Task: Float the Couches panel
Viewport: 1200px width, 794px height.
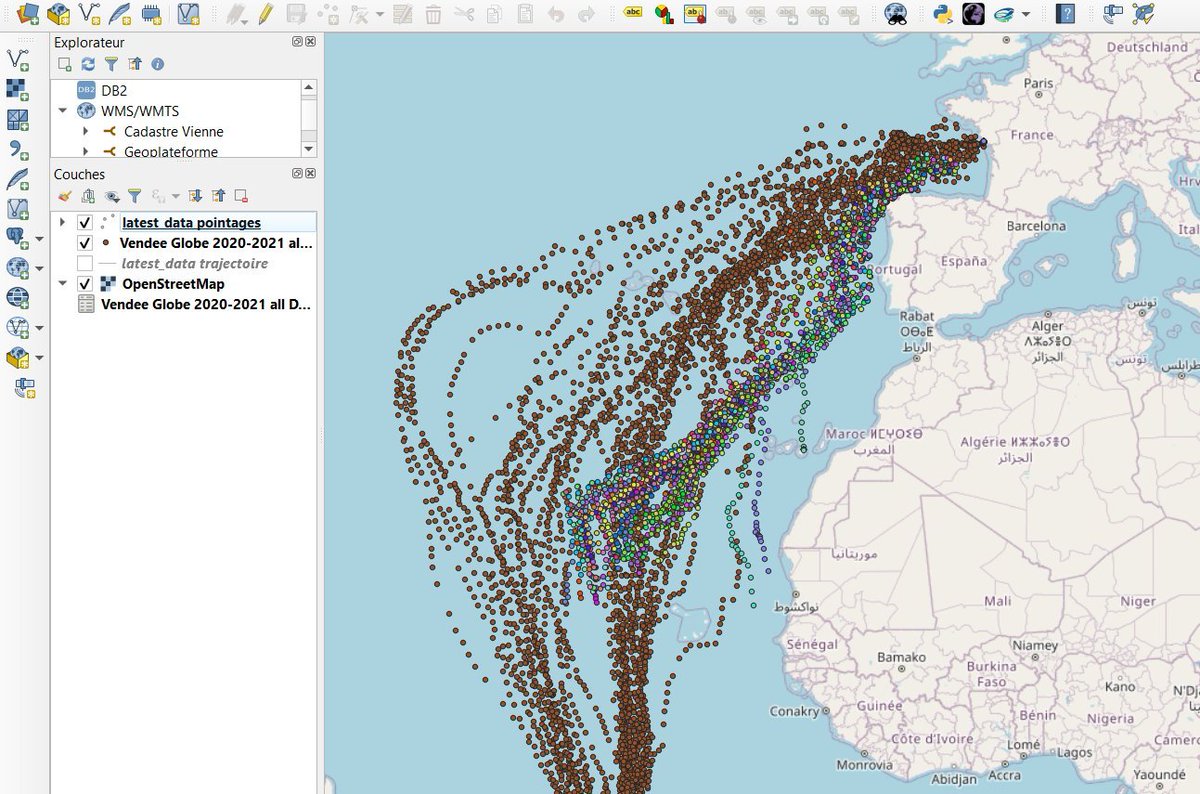Action: (298, 173)
